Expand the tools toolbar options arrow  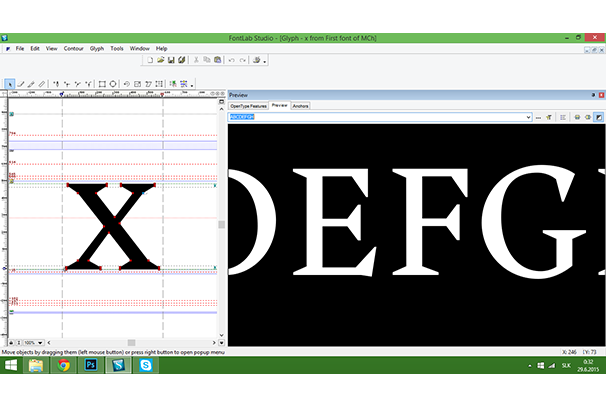[x=193, y=85]
